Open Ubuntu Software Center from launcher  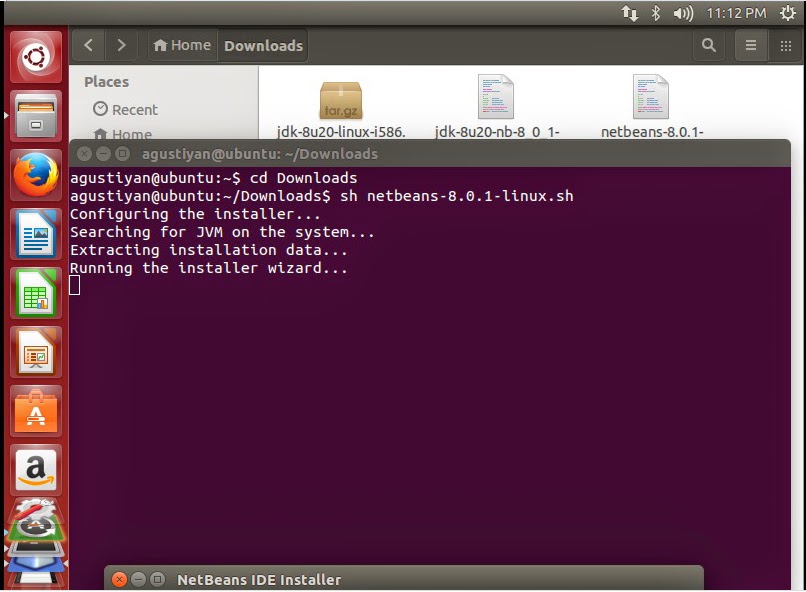pyautogui.click(x=35, y=412)
